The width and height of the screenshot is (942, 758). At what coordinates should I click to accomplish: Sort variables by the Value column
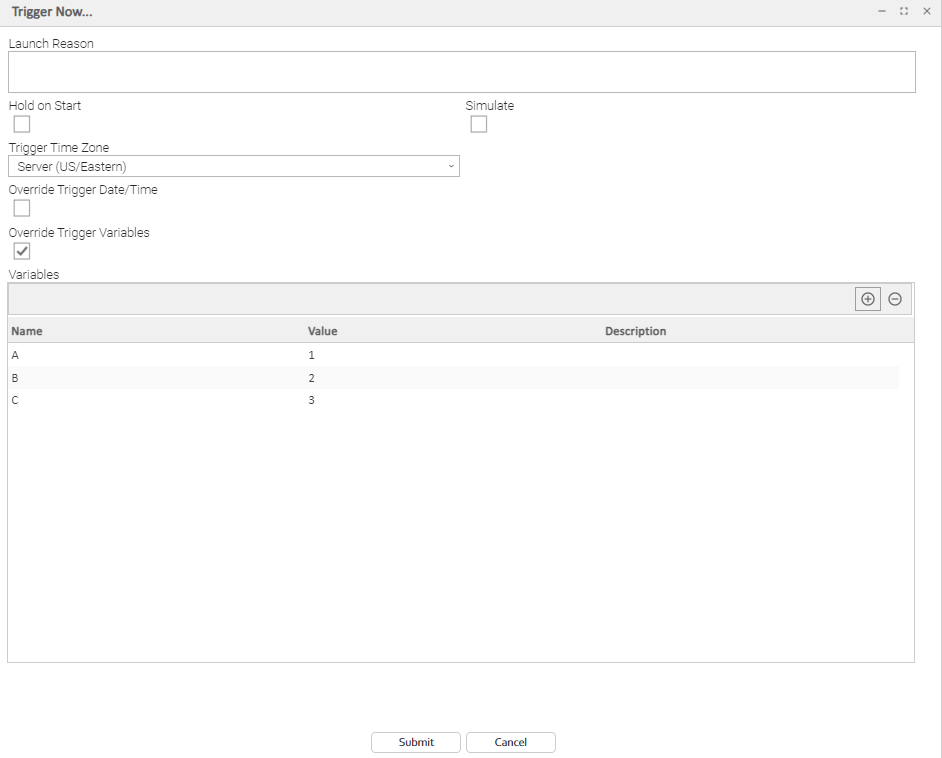(322, 331)
